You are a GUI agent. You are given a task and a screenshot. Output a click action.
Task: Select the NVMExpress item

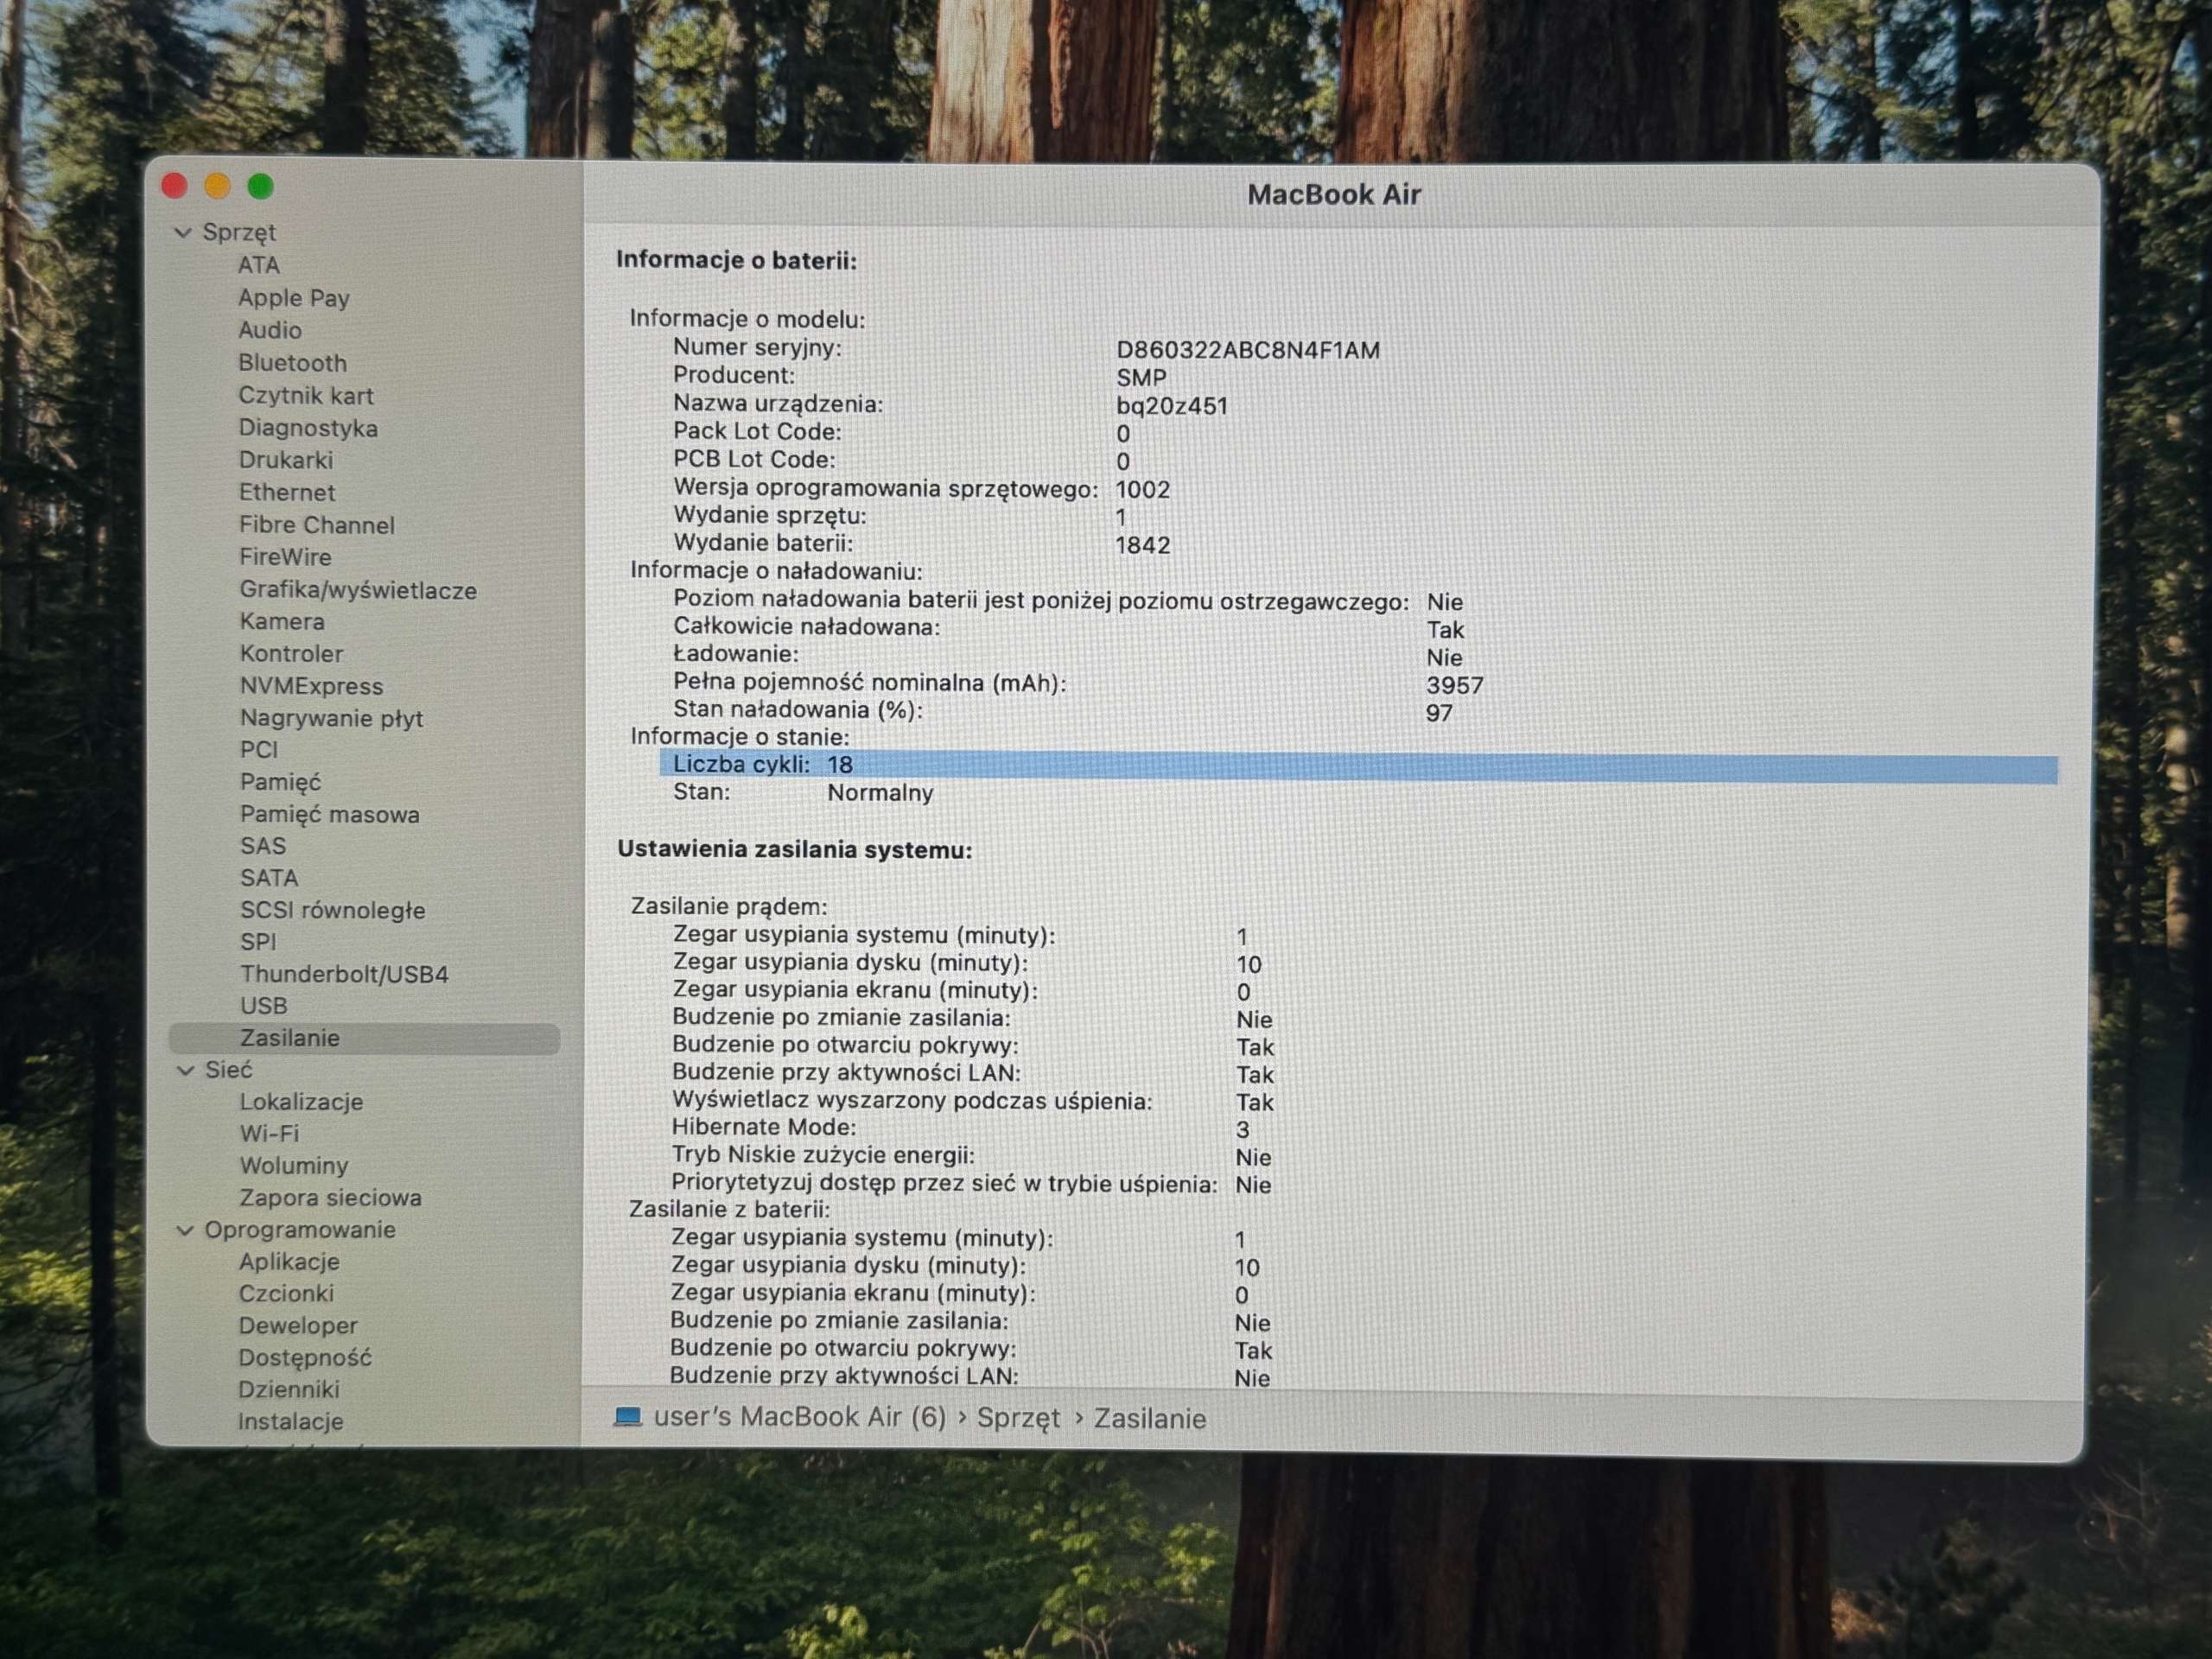[312, 687]
